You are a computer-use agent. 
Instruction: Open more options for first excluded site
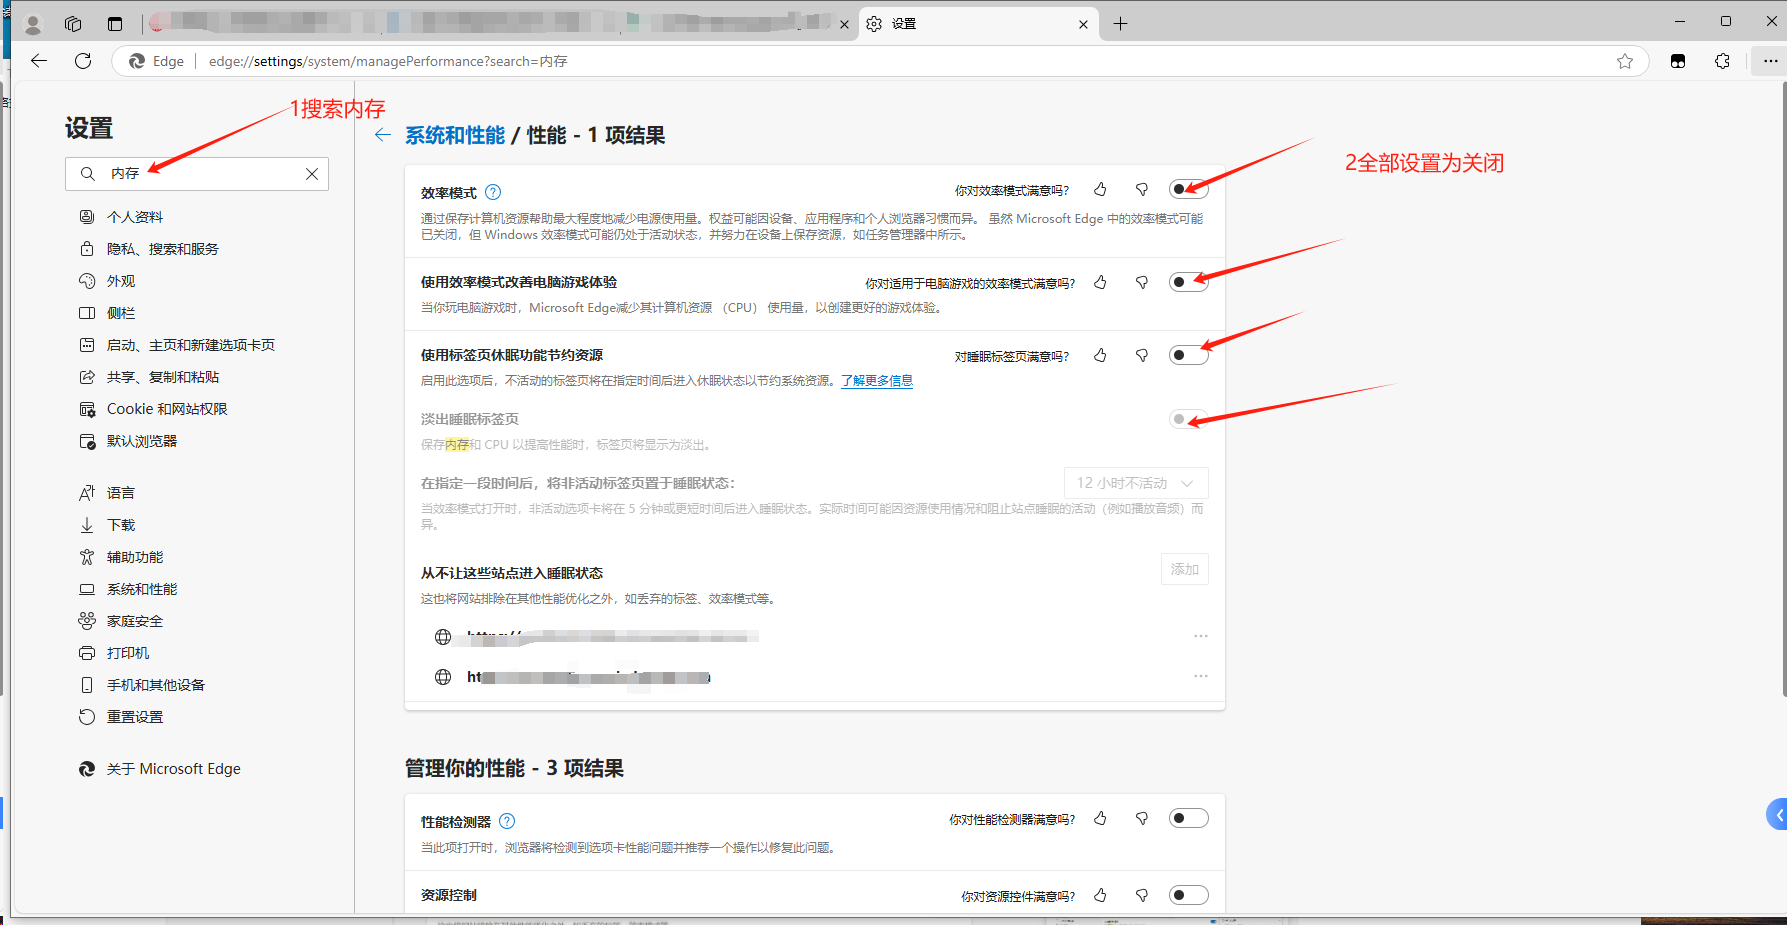coord(1200,636)
